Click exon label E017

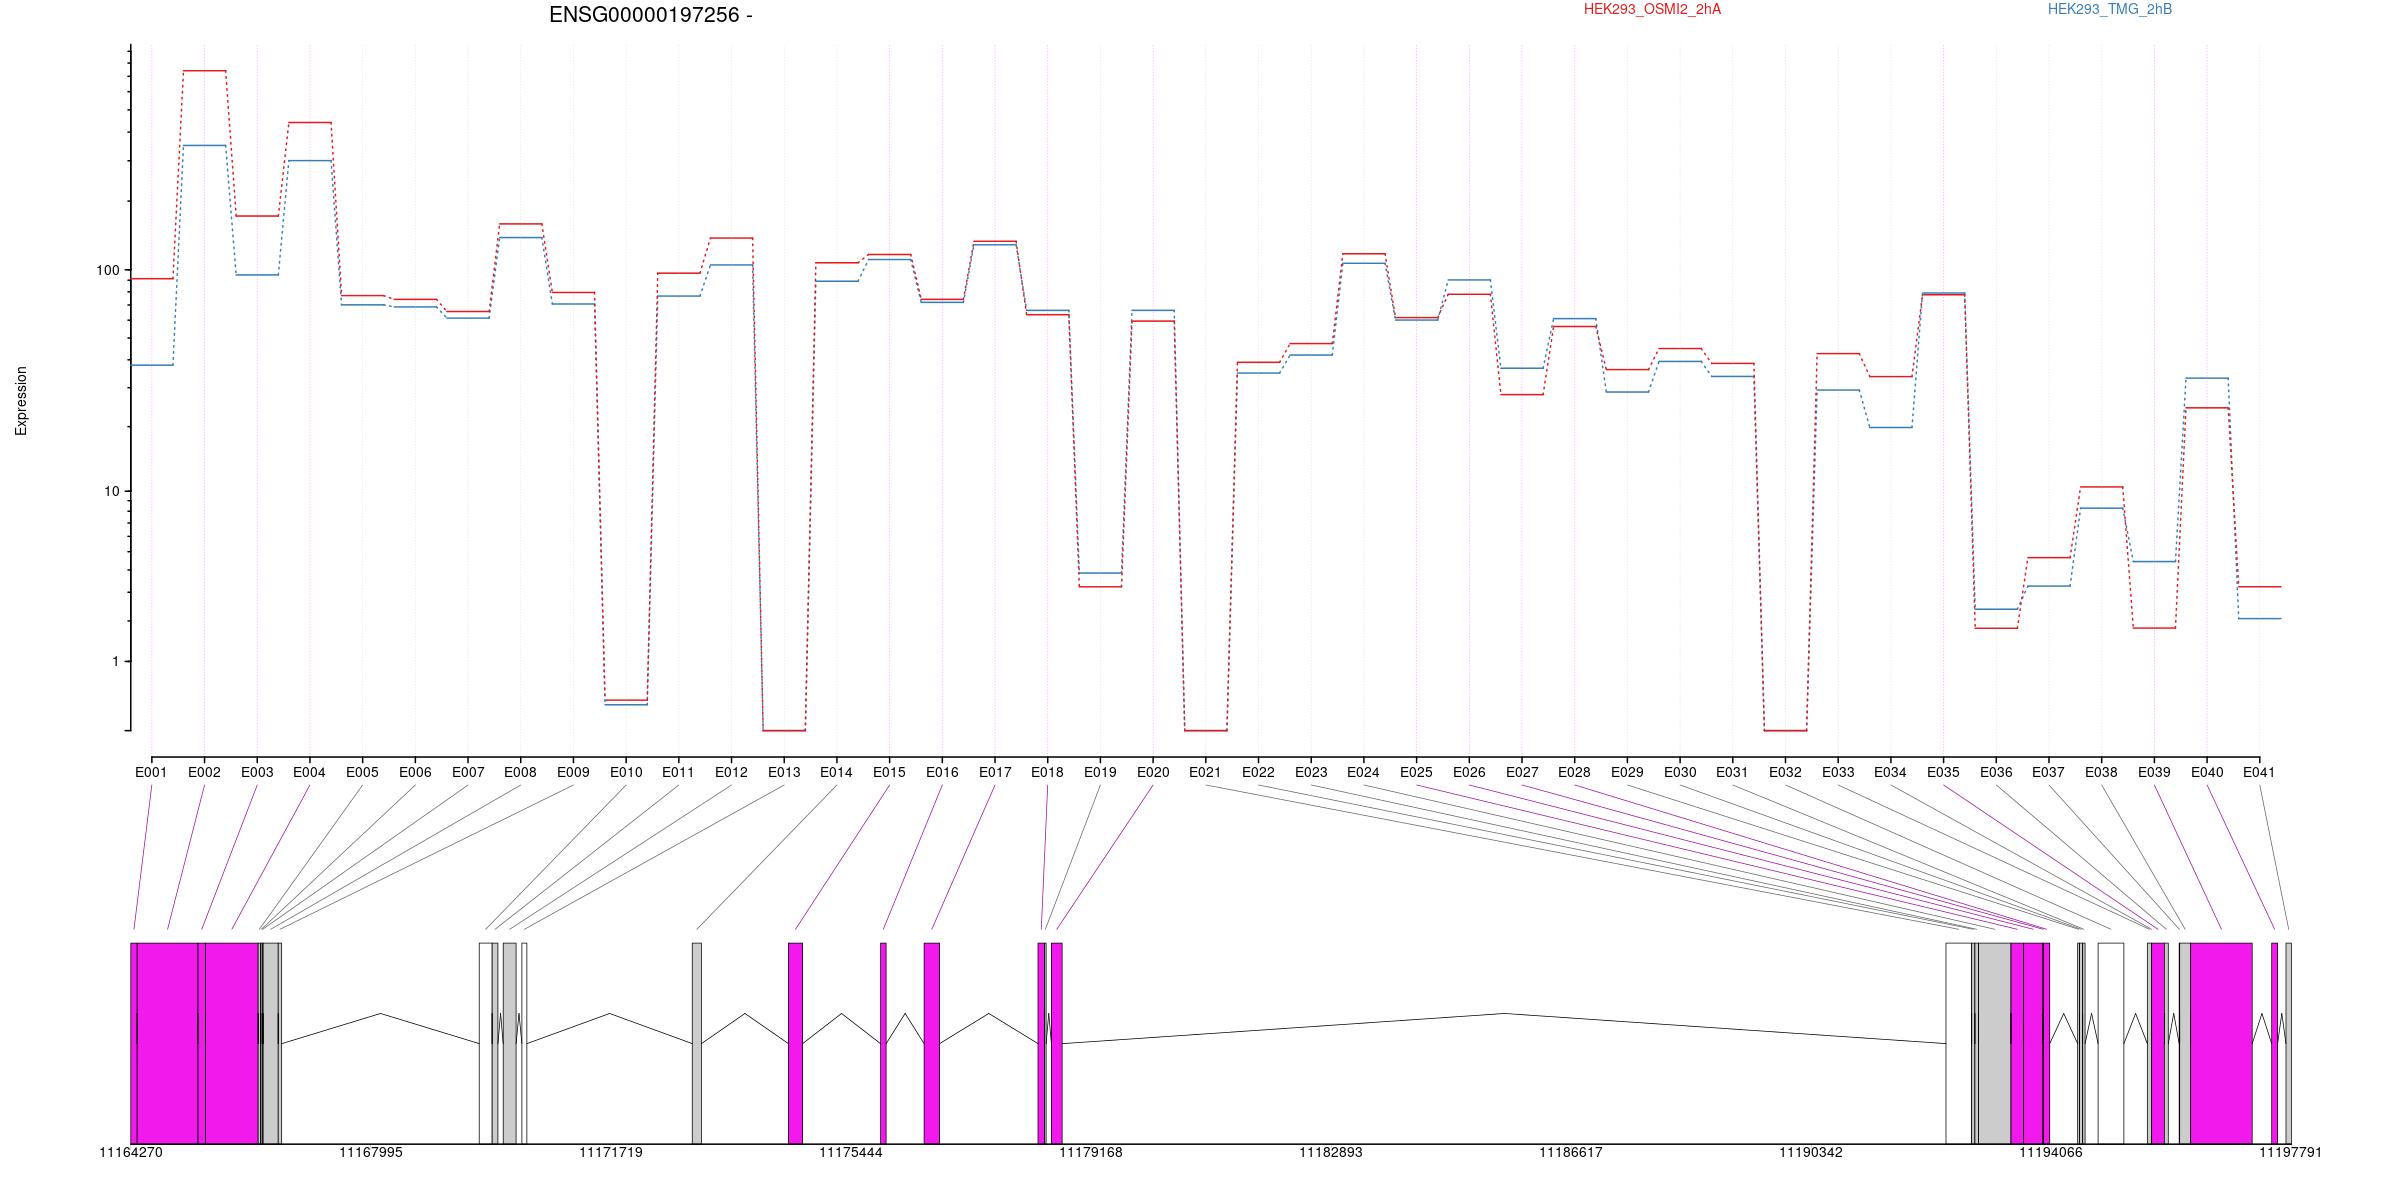tap(995, 773)
